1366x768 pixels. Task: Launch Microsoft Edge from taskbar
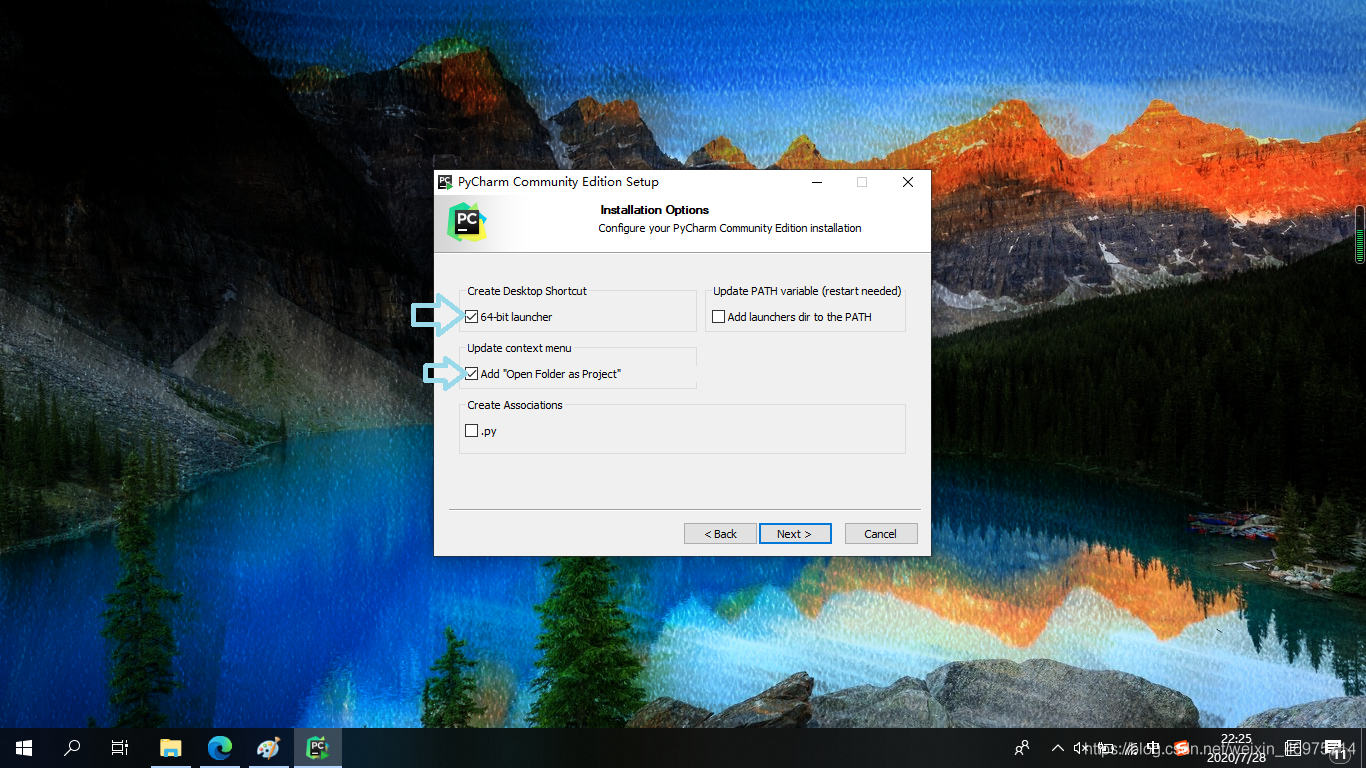point(220,748)
